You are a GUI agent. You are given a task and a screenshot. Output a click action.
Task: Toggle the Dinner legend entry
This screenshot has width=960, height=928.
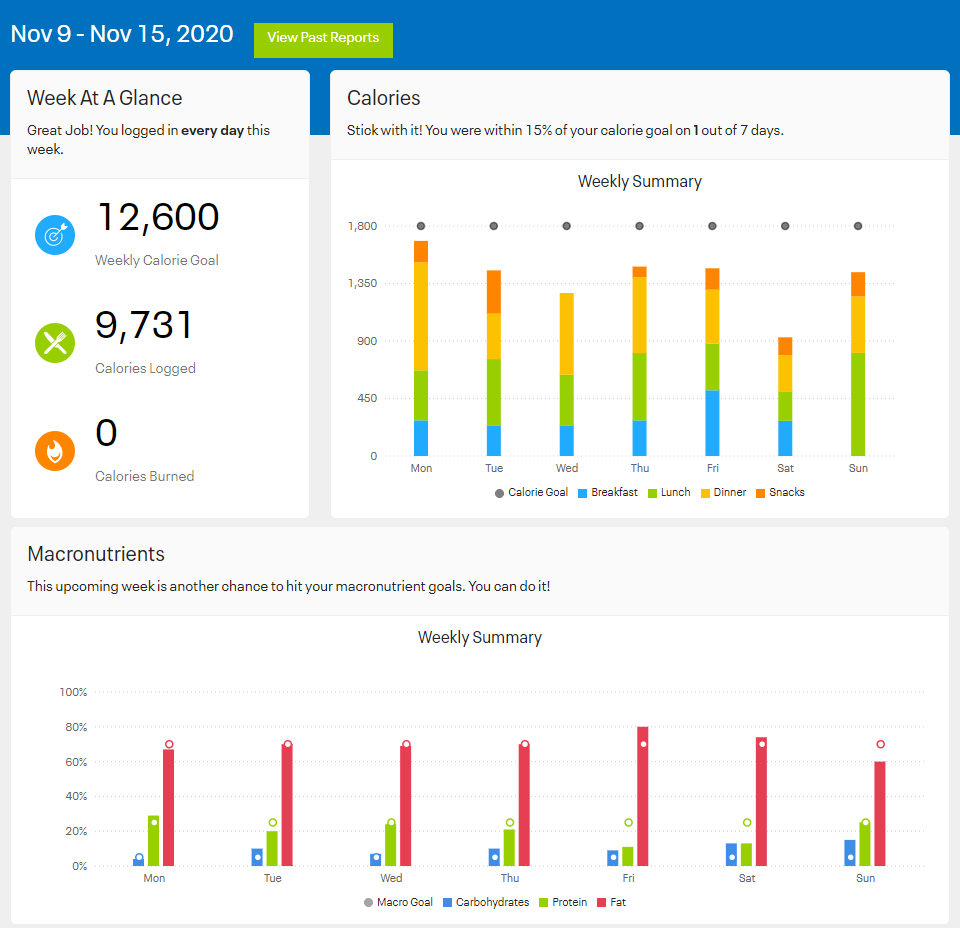point(723,493)
